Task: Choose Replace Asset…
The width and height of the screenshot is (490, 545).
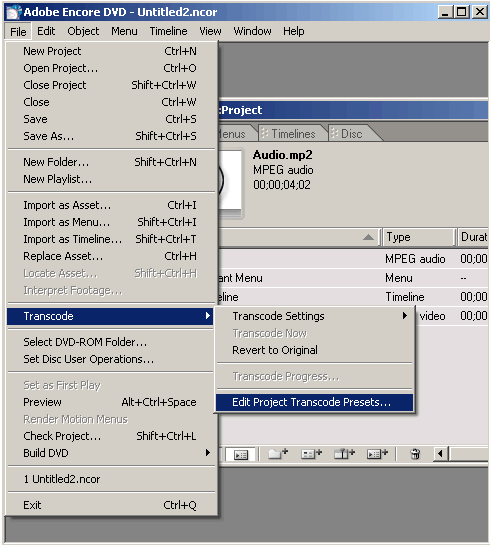Action: pyautogui.click(x=111, y=256)
